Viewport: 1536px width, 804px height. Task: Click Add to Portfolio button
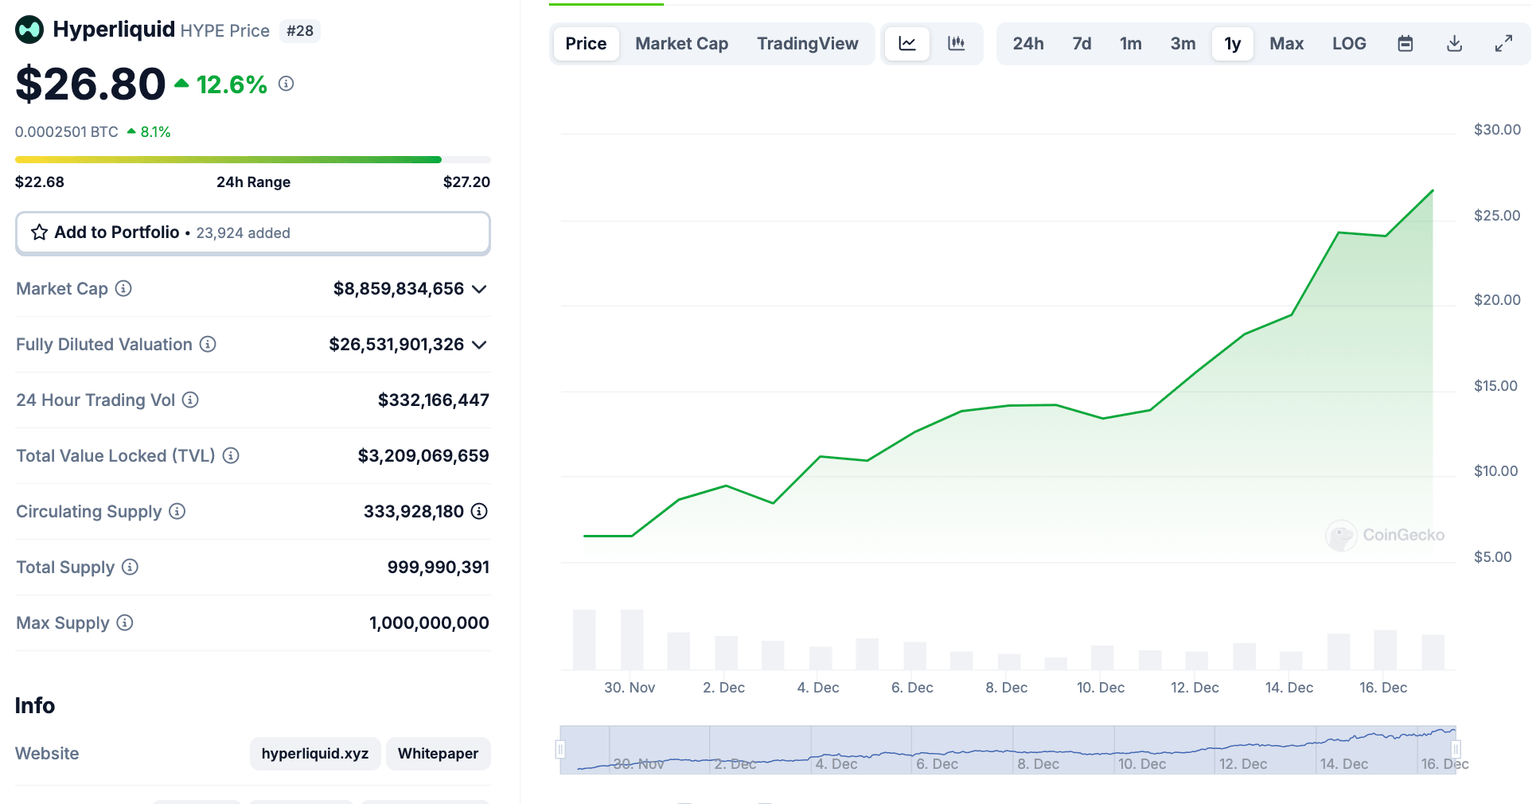click(253, 233)
